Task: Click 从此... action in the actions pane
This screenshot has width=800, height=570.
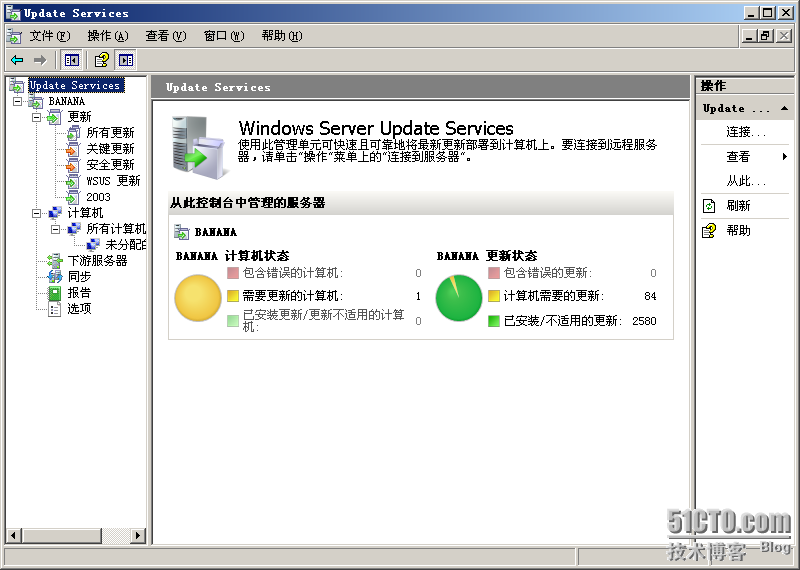Action: click(746, 181)
